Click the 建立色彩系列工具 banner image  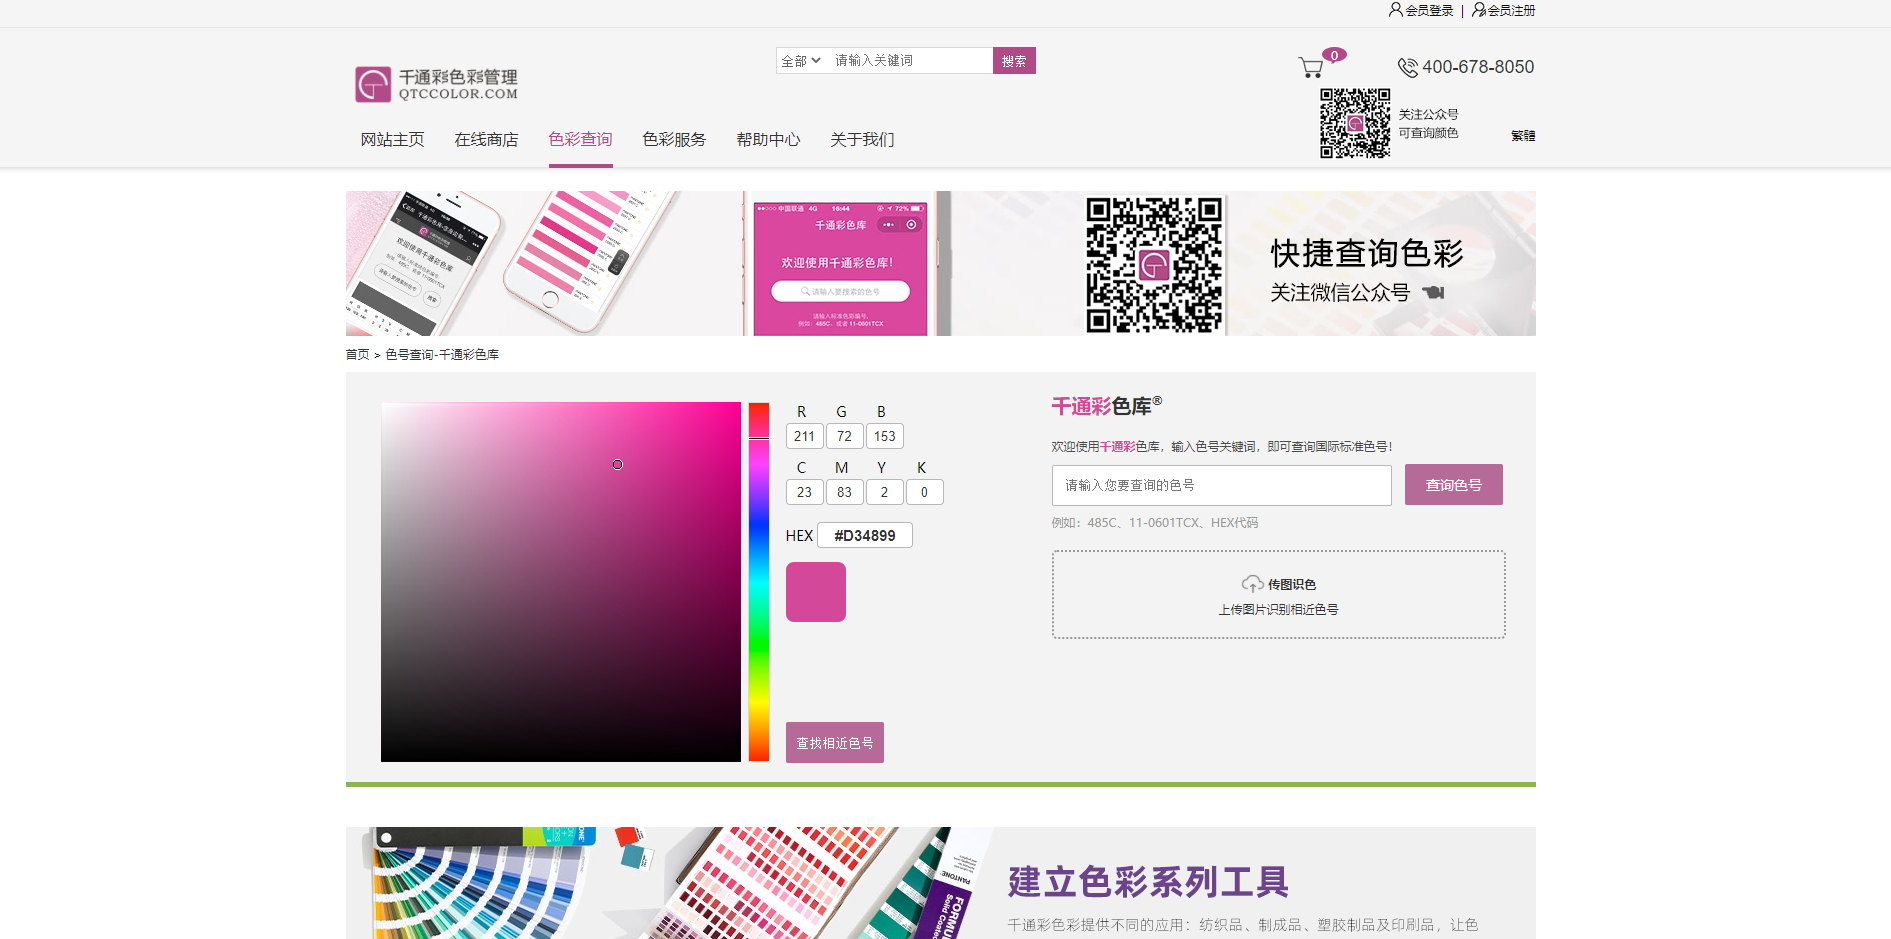[x=941, y=883]
